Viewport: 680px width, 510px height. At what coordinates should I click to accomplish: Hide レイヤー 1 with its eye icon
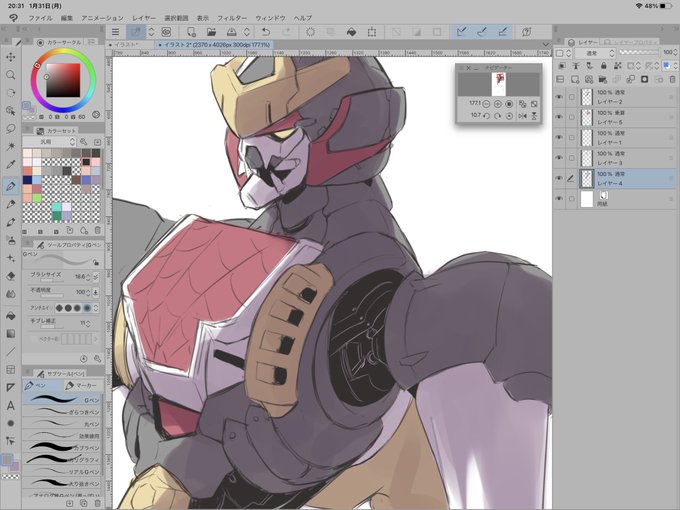pos(559,137)
